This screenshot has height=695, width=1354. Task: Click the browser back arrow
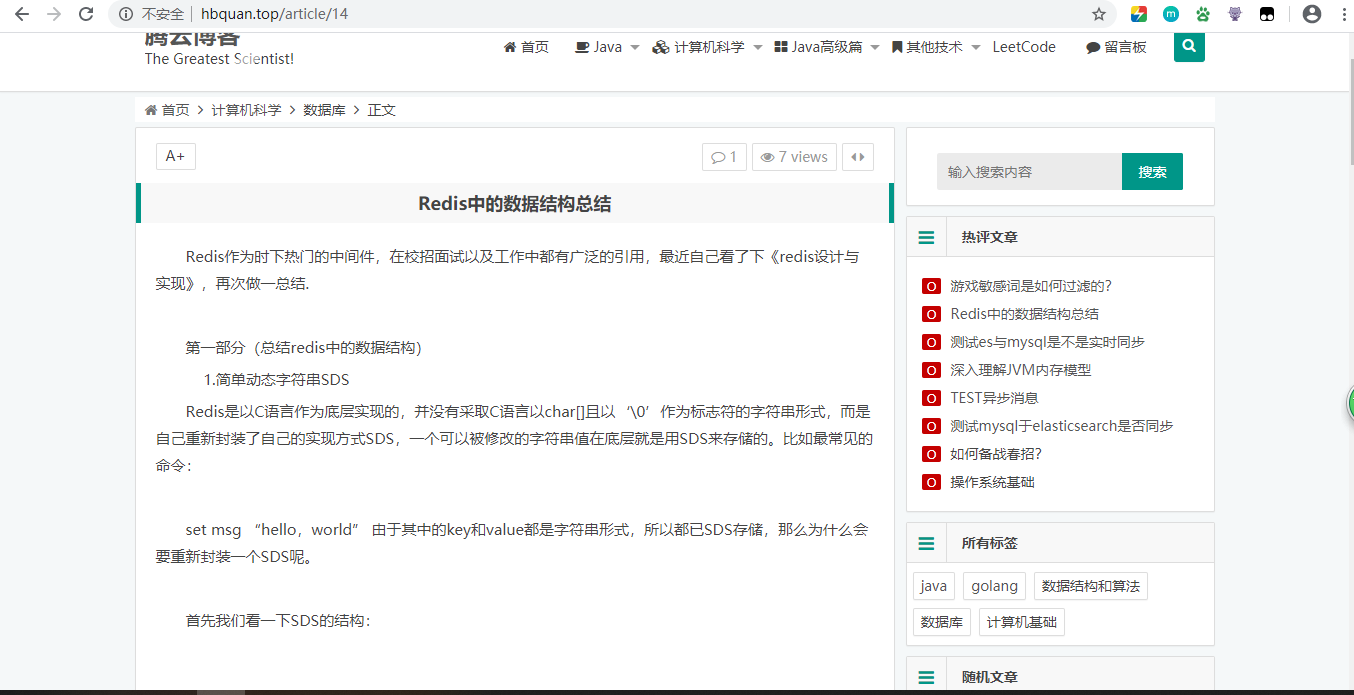pyautogui.click(x=22, y=14)
